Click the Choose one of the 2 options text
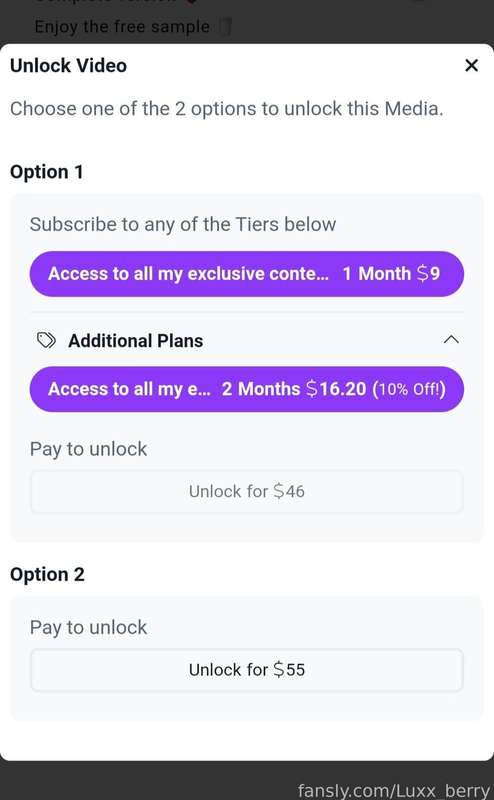Image resolution: width=494 pixels, height=800 pixels. (x=227, y=109)
